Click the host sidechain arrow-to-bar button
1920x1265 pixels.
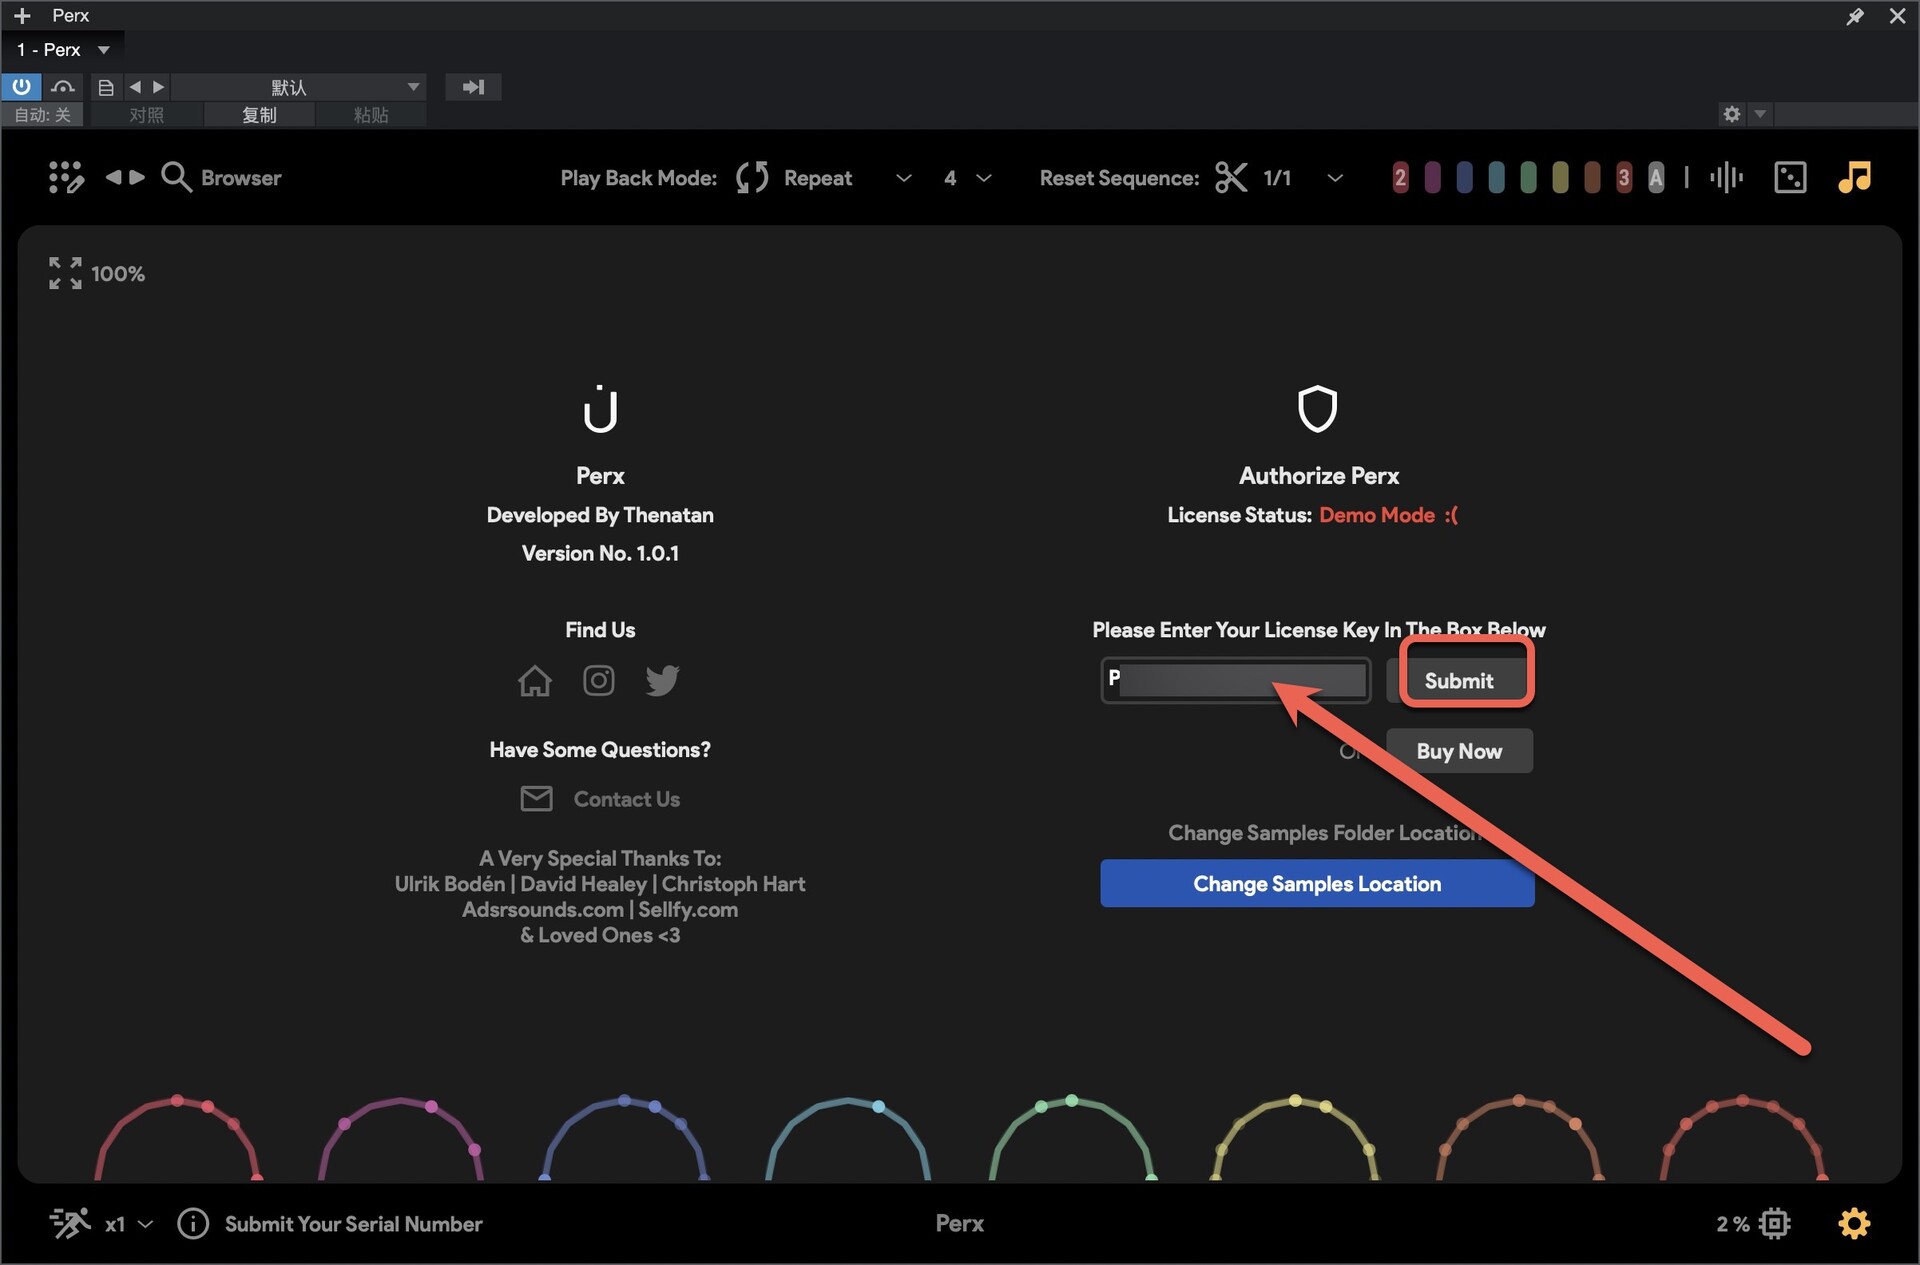[x=473, y=87]
